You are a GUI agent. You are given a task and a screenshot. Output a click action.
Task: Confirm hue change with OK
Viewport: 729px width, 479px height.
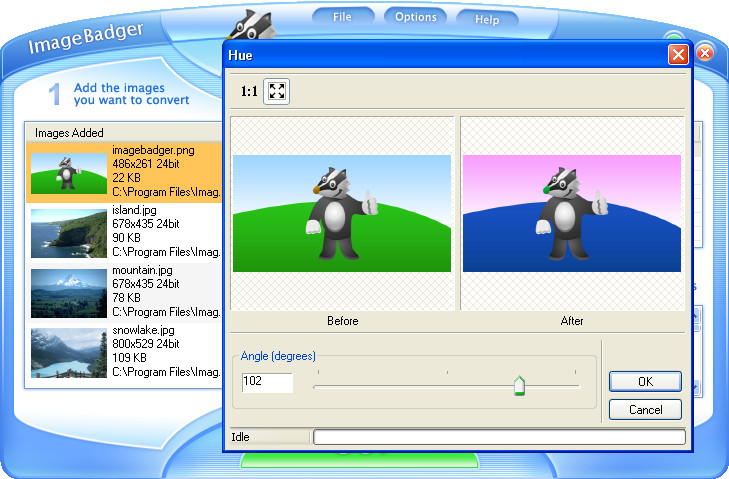[x=645, y=381]
